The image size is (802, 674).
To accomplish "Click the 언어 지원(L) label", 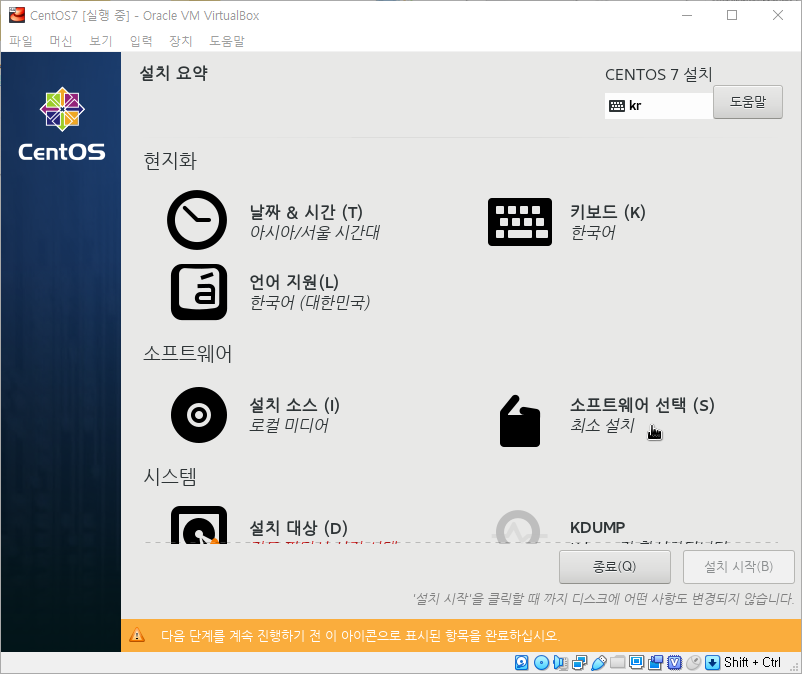I will (294, 282).
